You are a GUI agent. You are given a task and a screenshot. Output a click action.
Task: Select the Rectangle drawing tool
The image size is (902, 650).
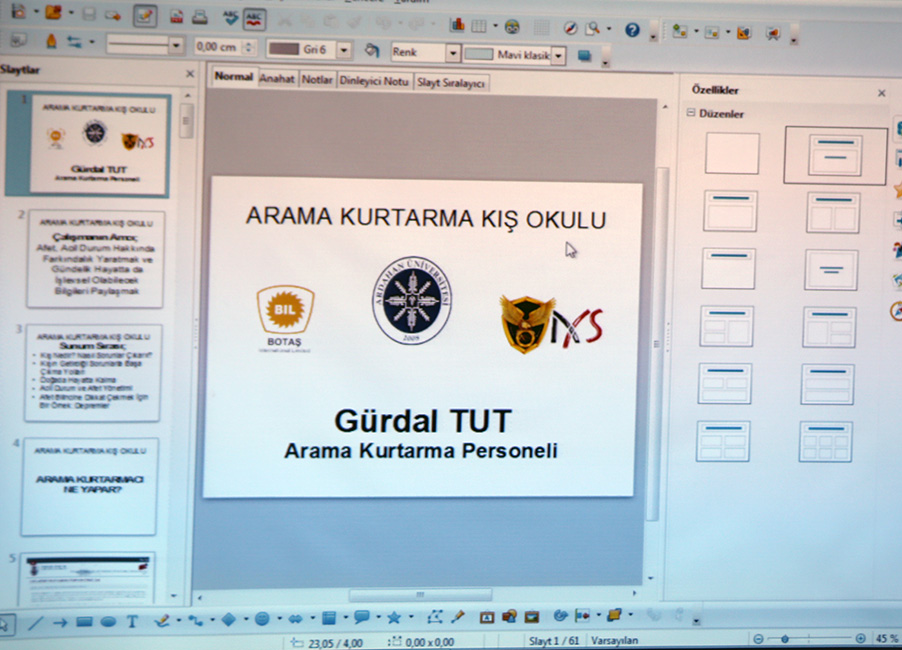pyautogui.click(x=85, y=621)
